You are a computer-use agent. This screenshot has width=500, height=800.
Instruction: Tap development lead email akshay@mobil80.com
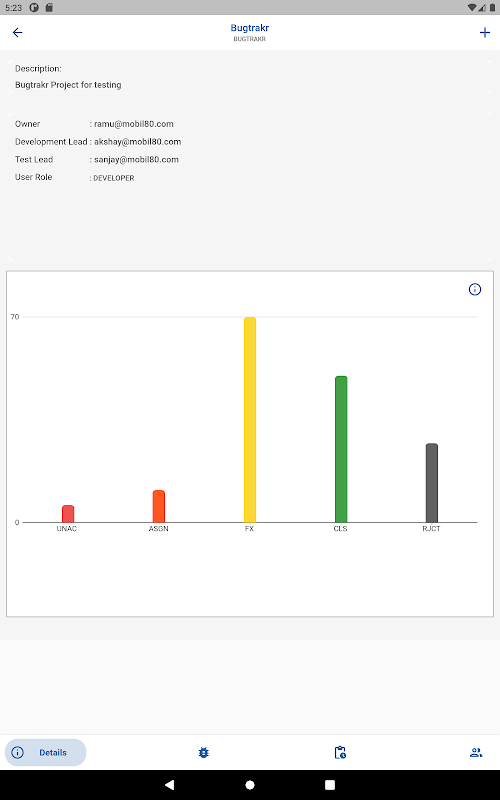point(137,142)
